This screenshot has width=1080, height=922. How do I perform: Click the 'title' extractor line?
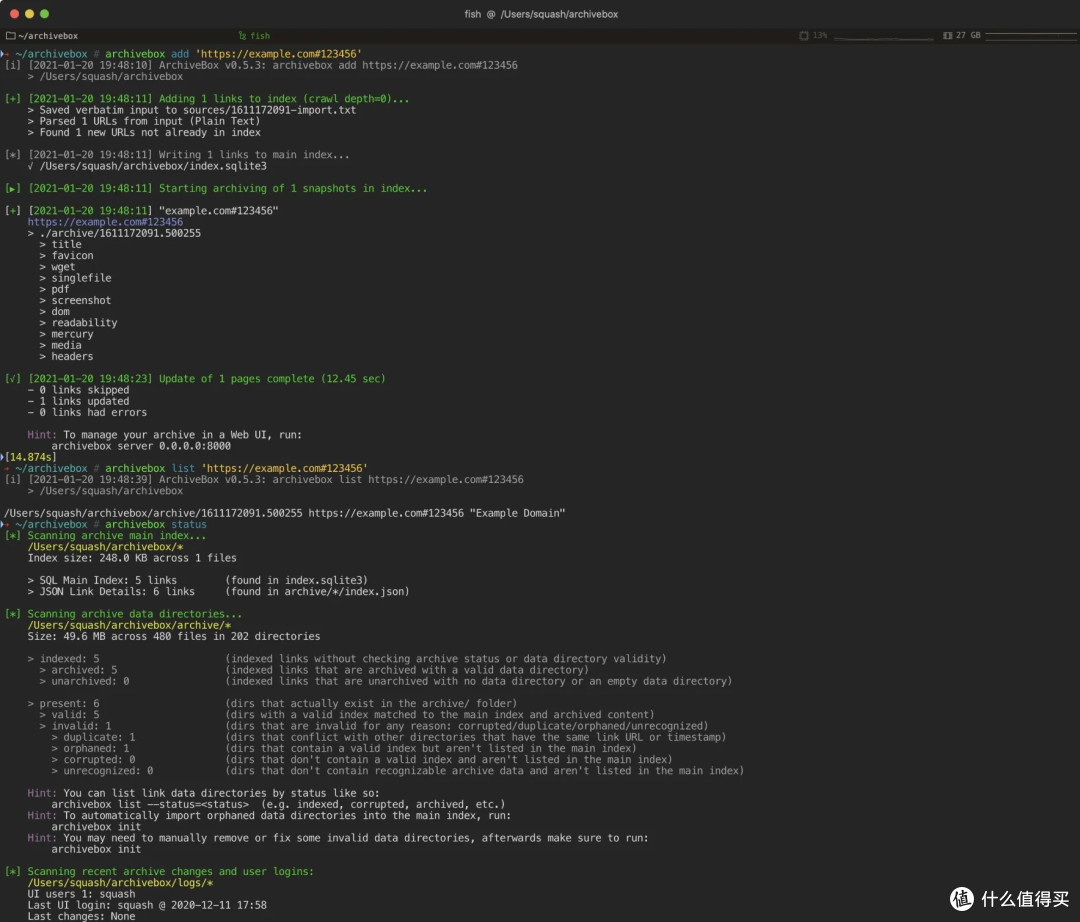click(x=61, y=244)
